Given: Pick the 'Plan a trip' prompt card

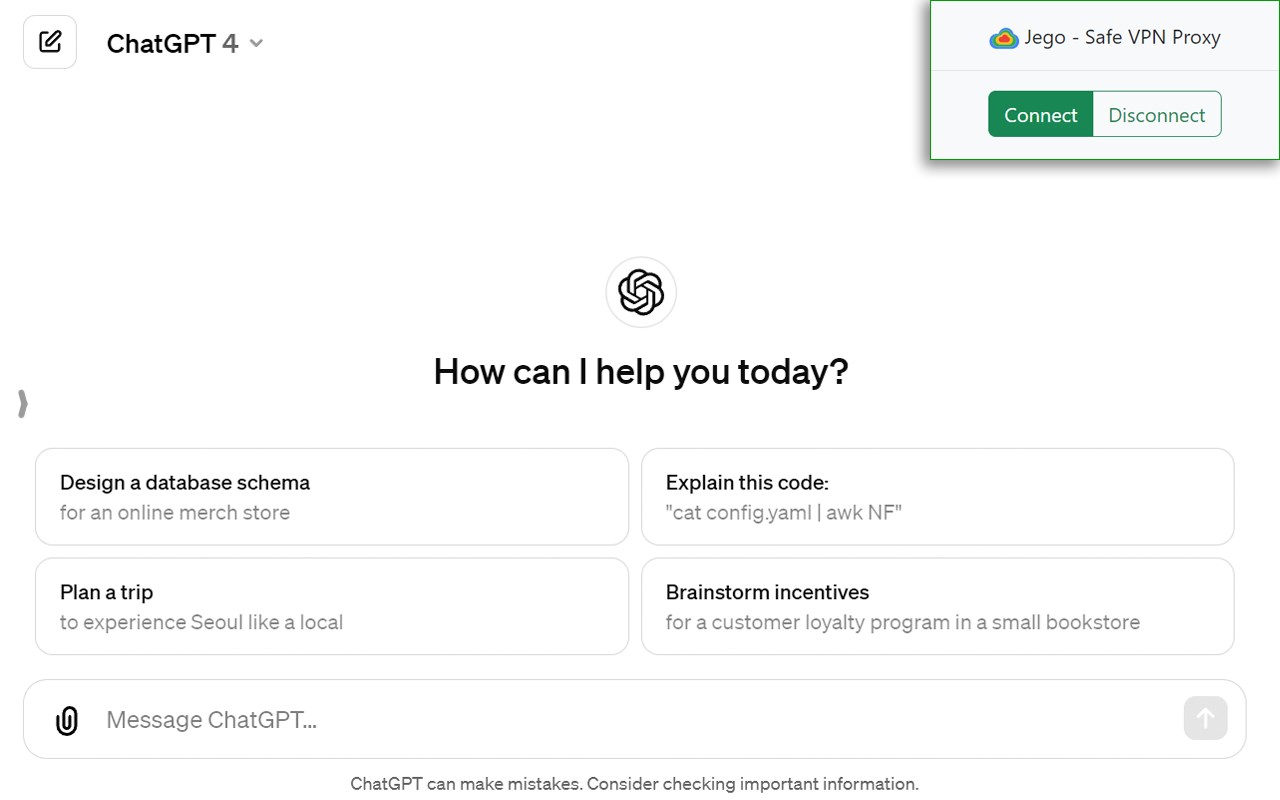Looking at the screenshot, I should coord(332,607).
